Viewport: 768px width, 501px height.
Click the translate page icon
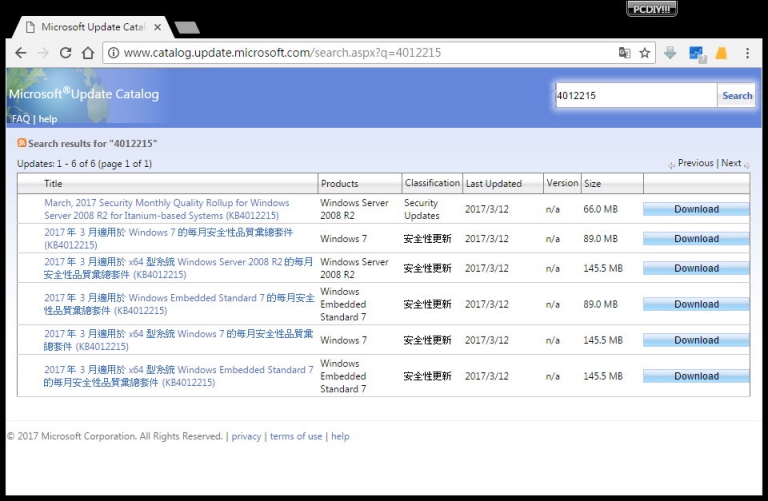(624, 53)
